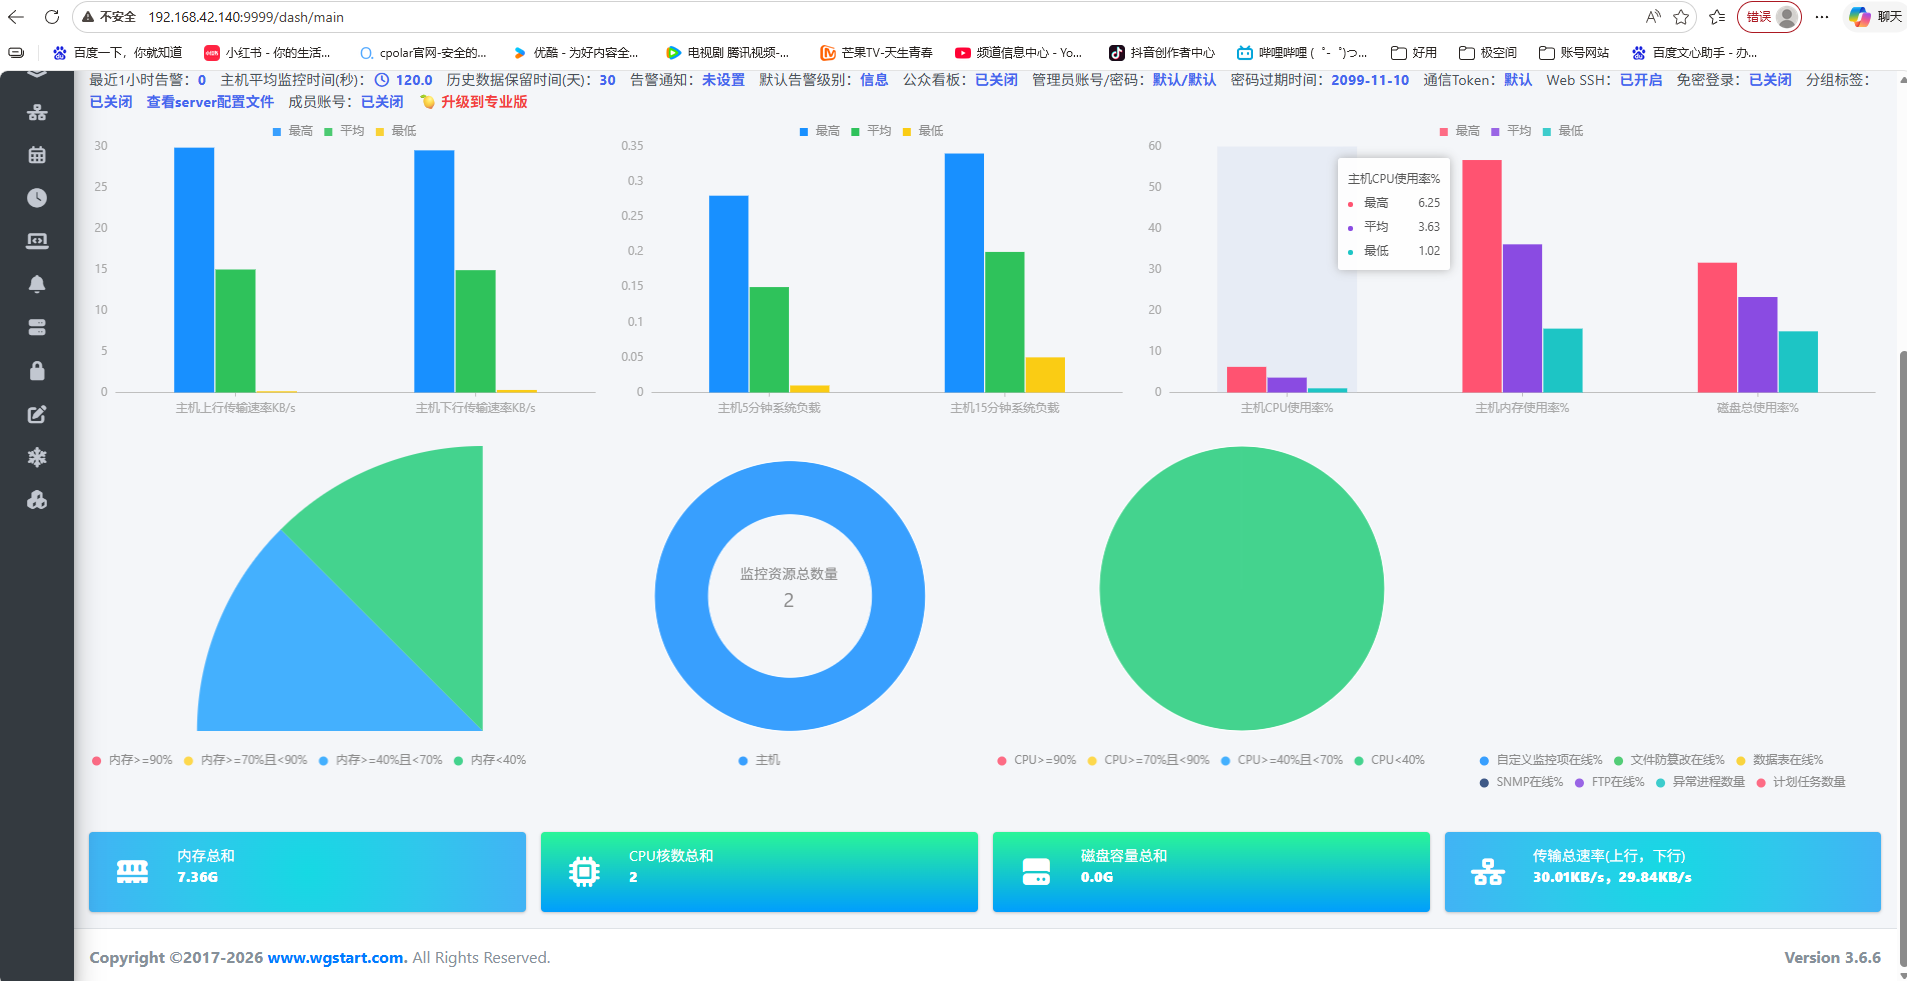The image size is (1907, 981).
Task: Click the Web SSH 已开启 status link
Action: point(1640,80)
